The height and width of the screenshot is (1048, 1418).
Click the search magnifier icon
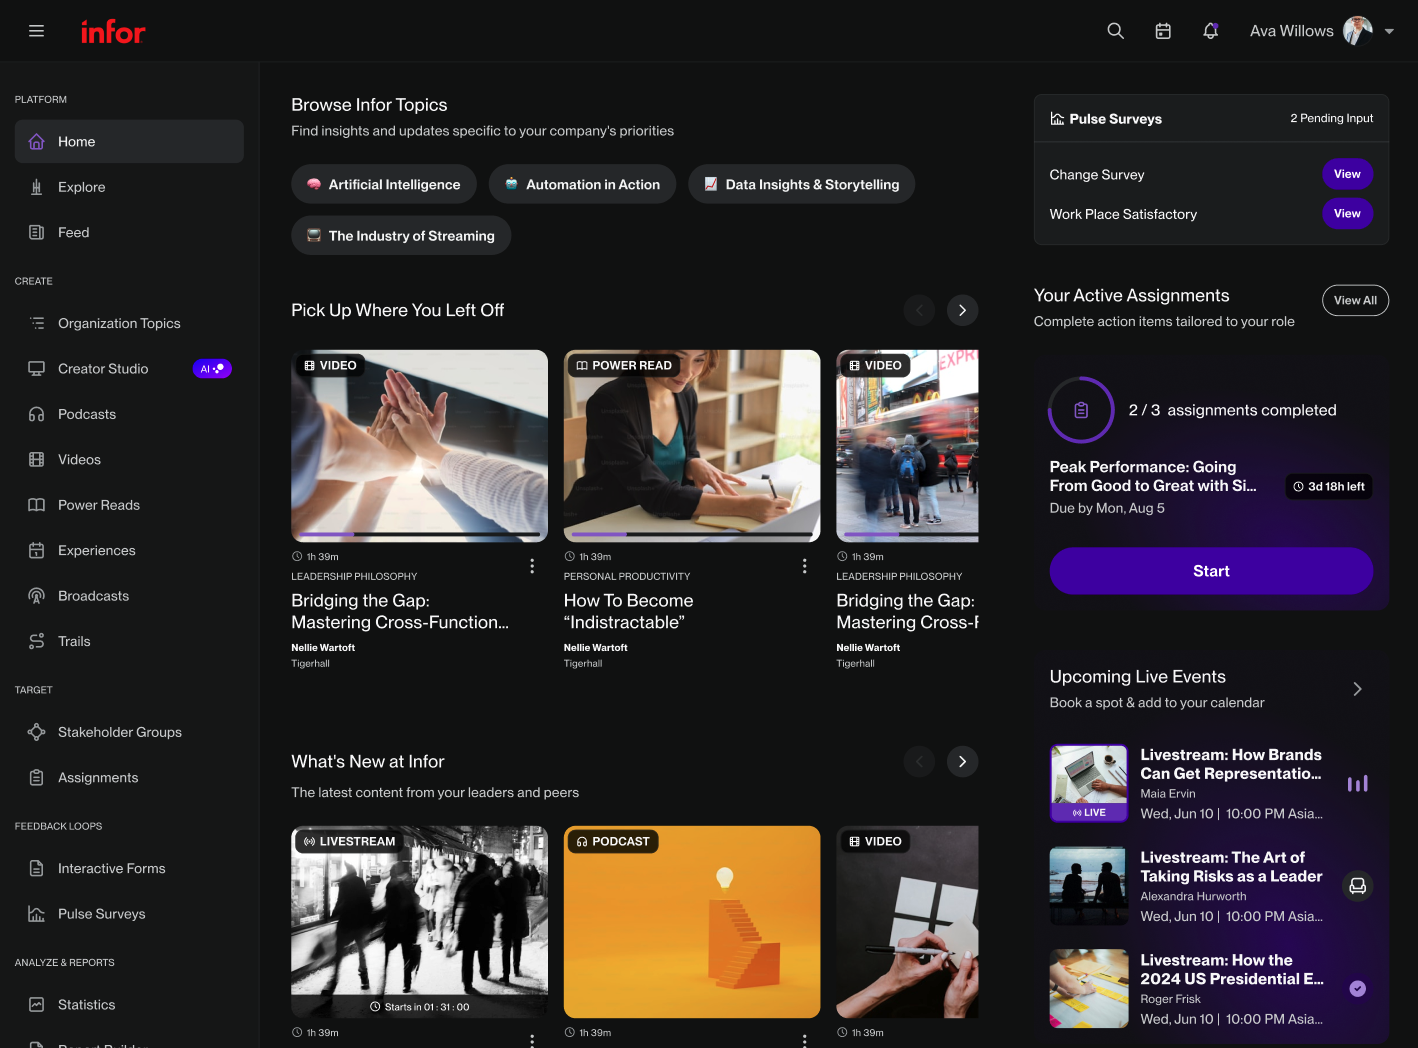point(1115,31)
